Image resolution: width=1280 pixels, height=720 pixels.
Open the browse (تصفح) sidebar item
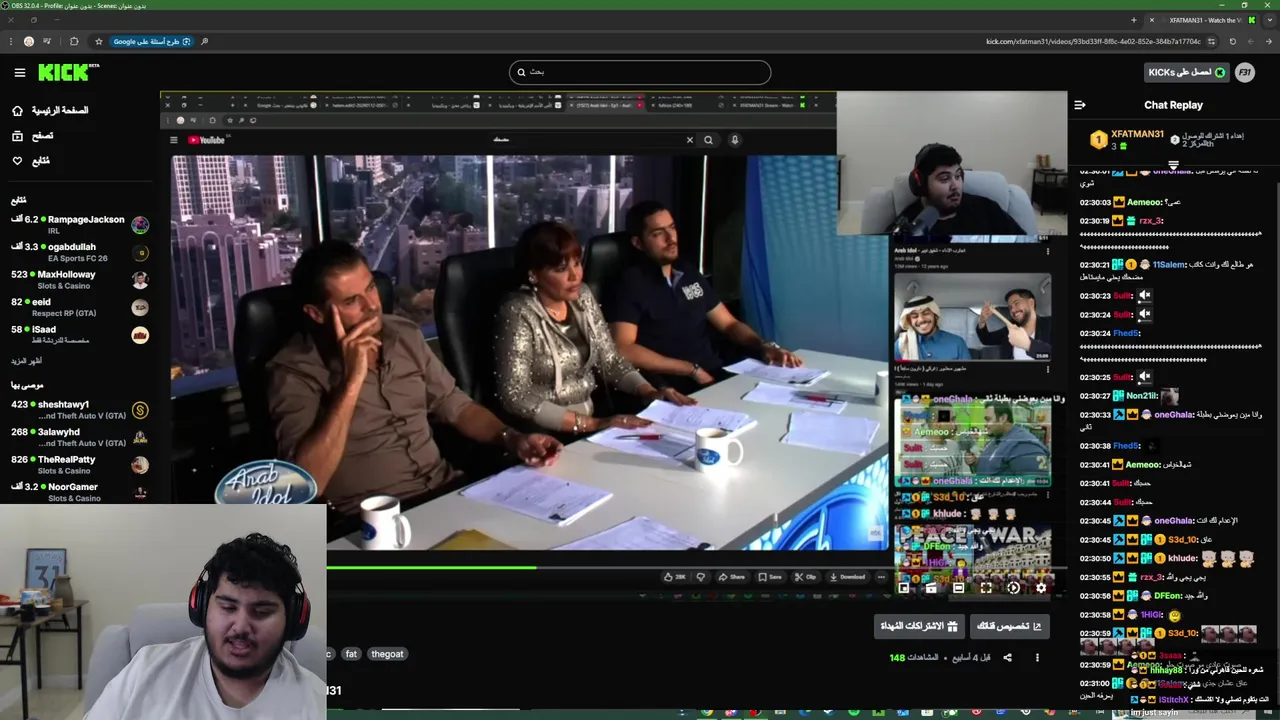[32, 135]
